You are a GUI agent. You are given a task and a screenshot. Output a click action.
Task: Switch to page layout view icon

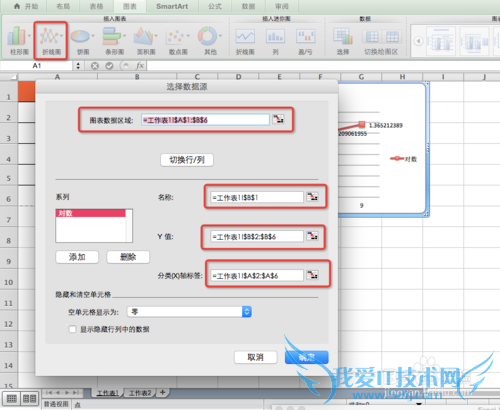(29, 398)
